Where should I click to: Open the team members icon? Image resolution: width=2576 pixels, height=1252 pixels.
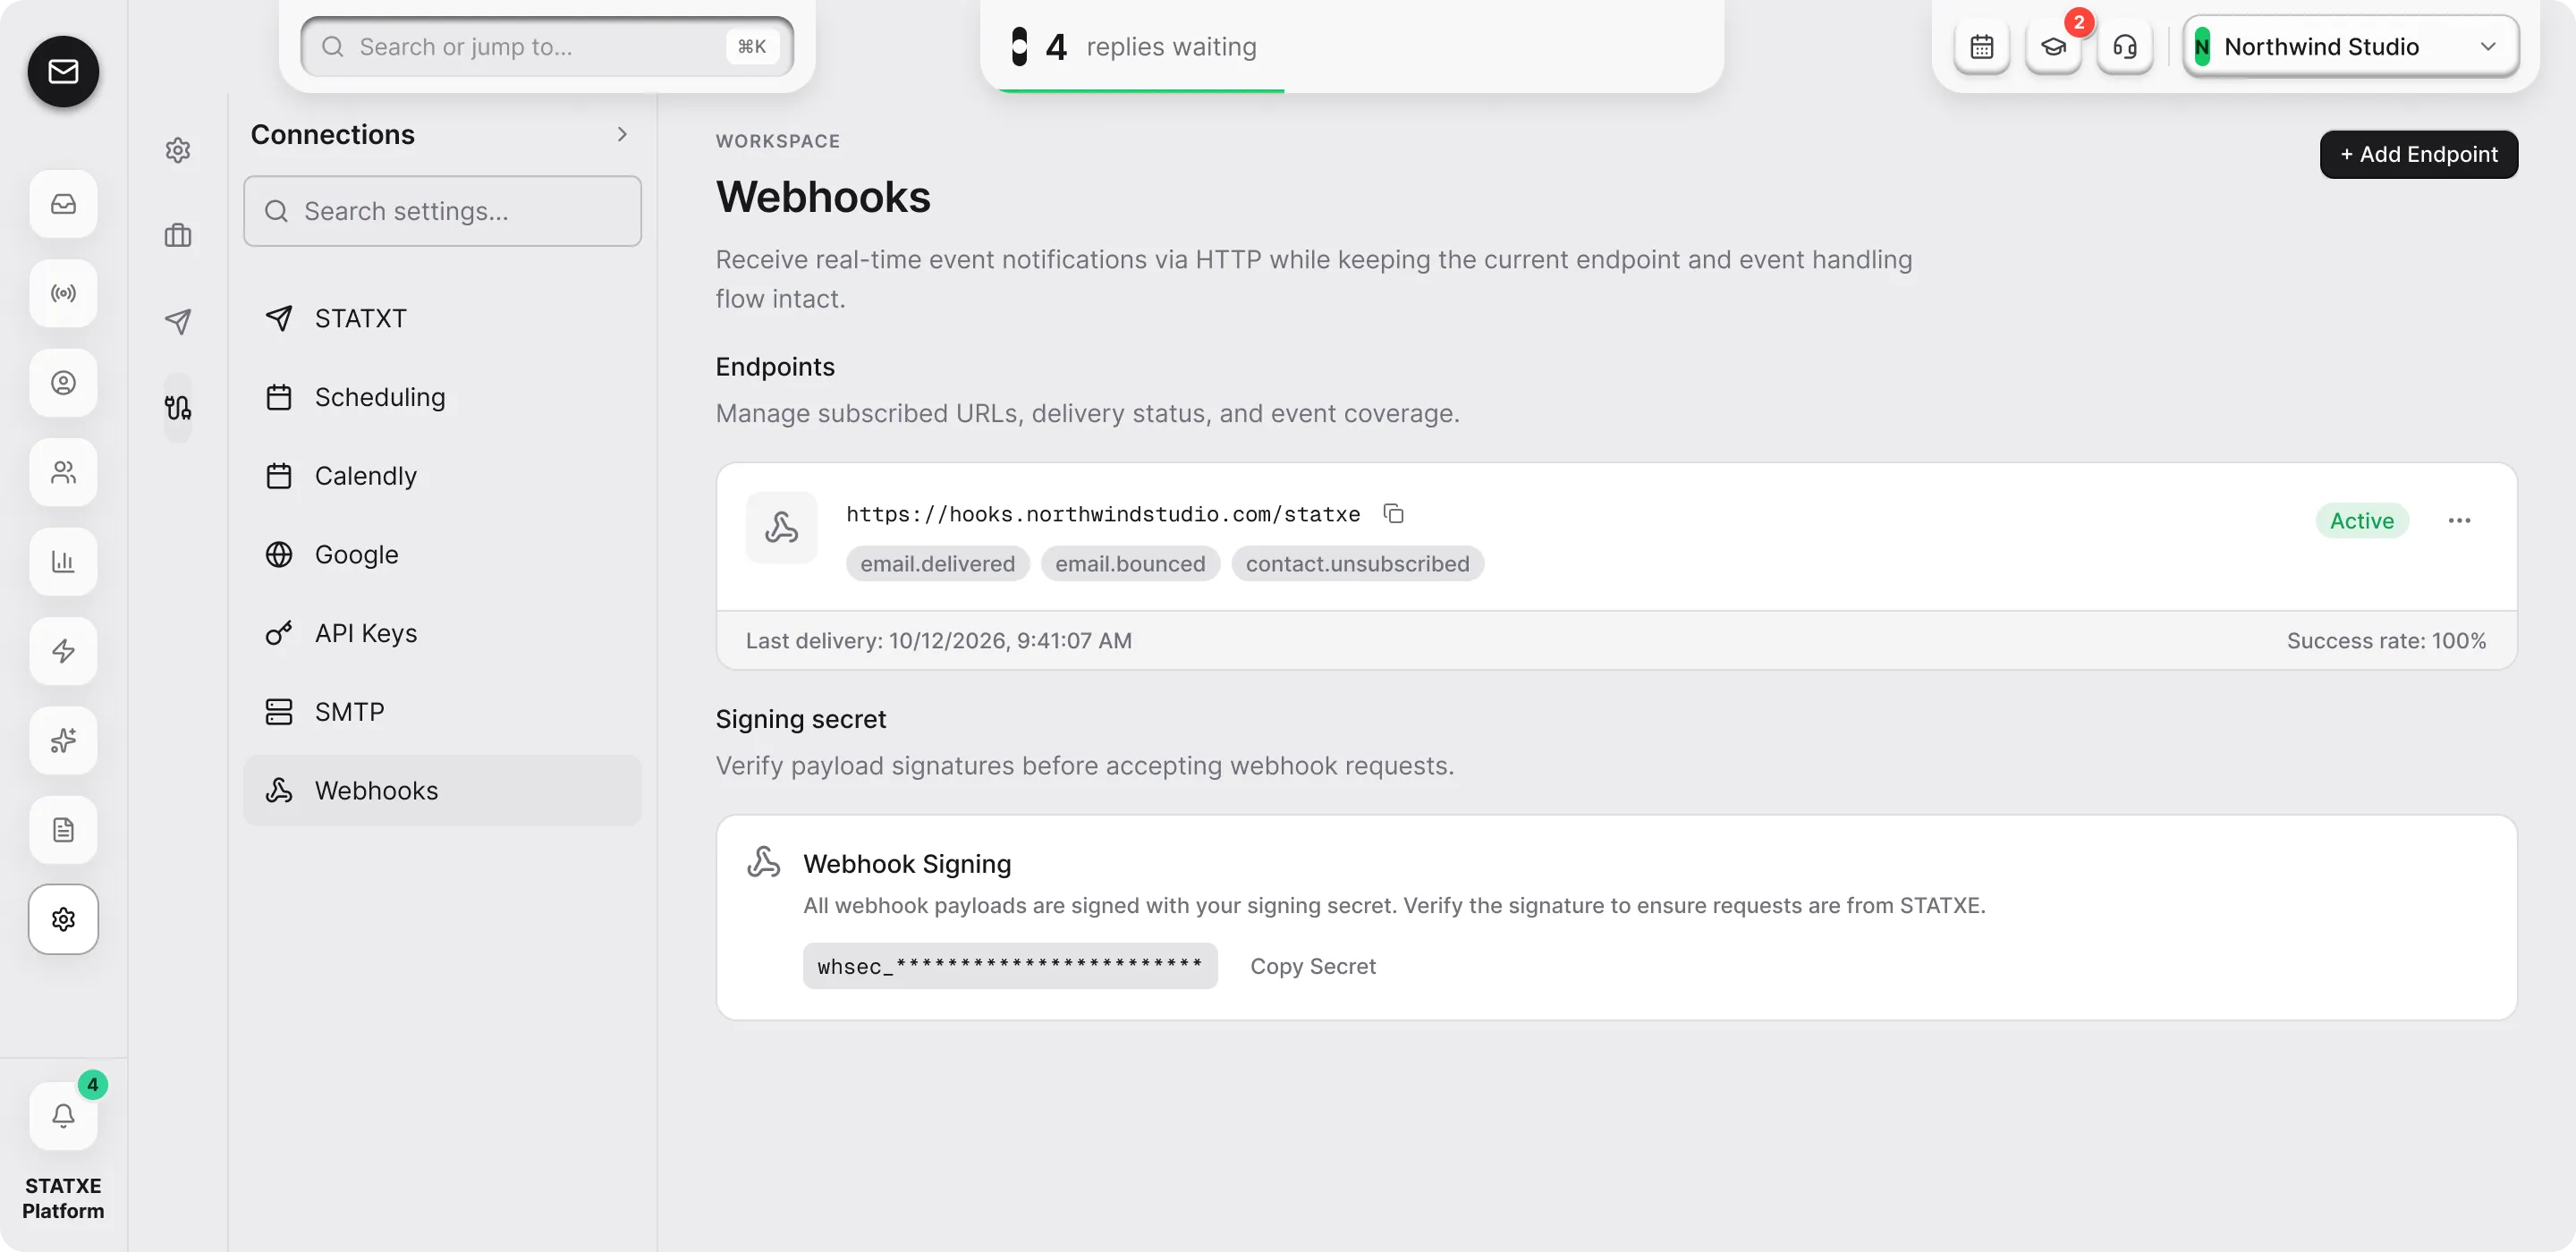point(63,472)
